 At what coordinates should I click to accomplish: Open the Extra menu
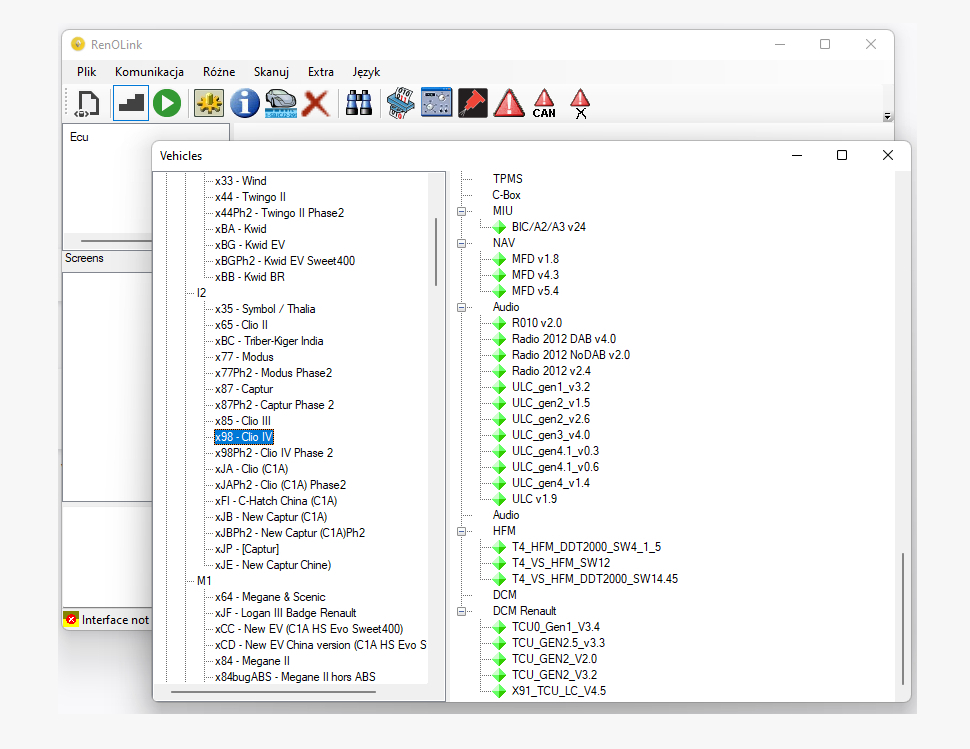pos(320,72)
